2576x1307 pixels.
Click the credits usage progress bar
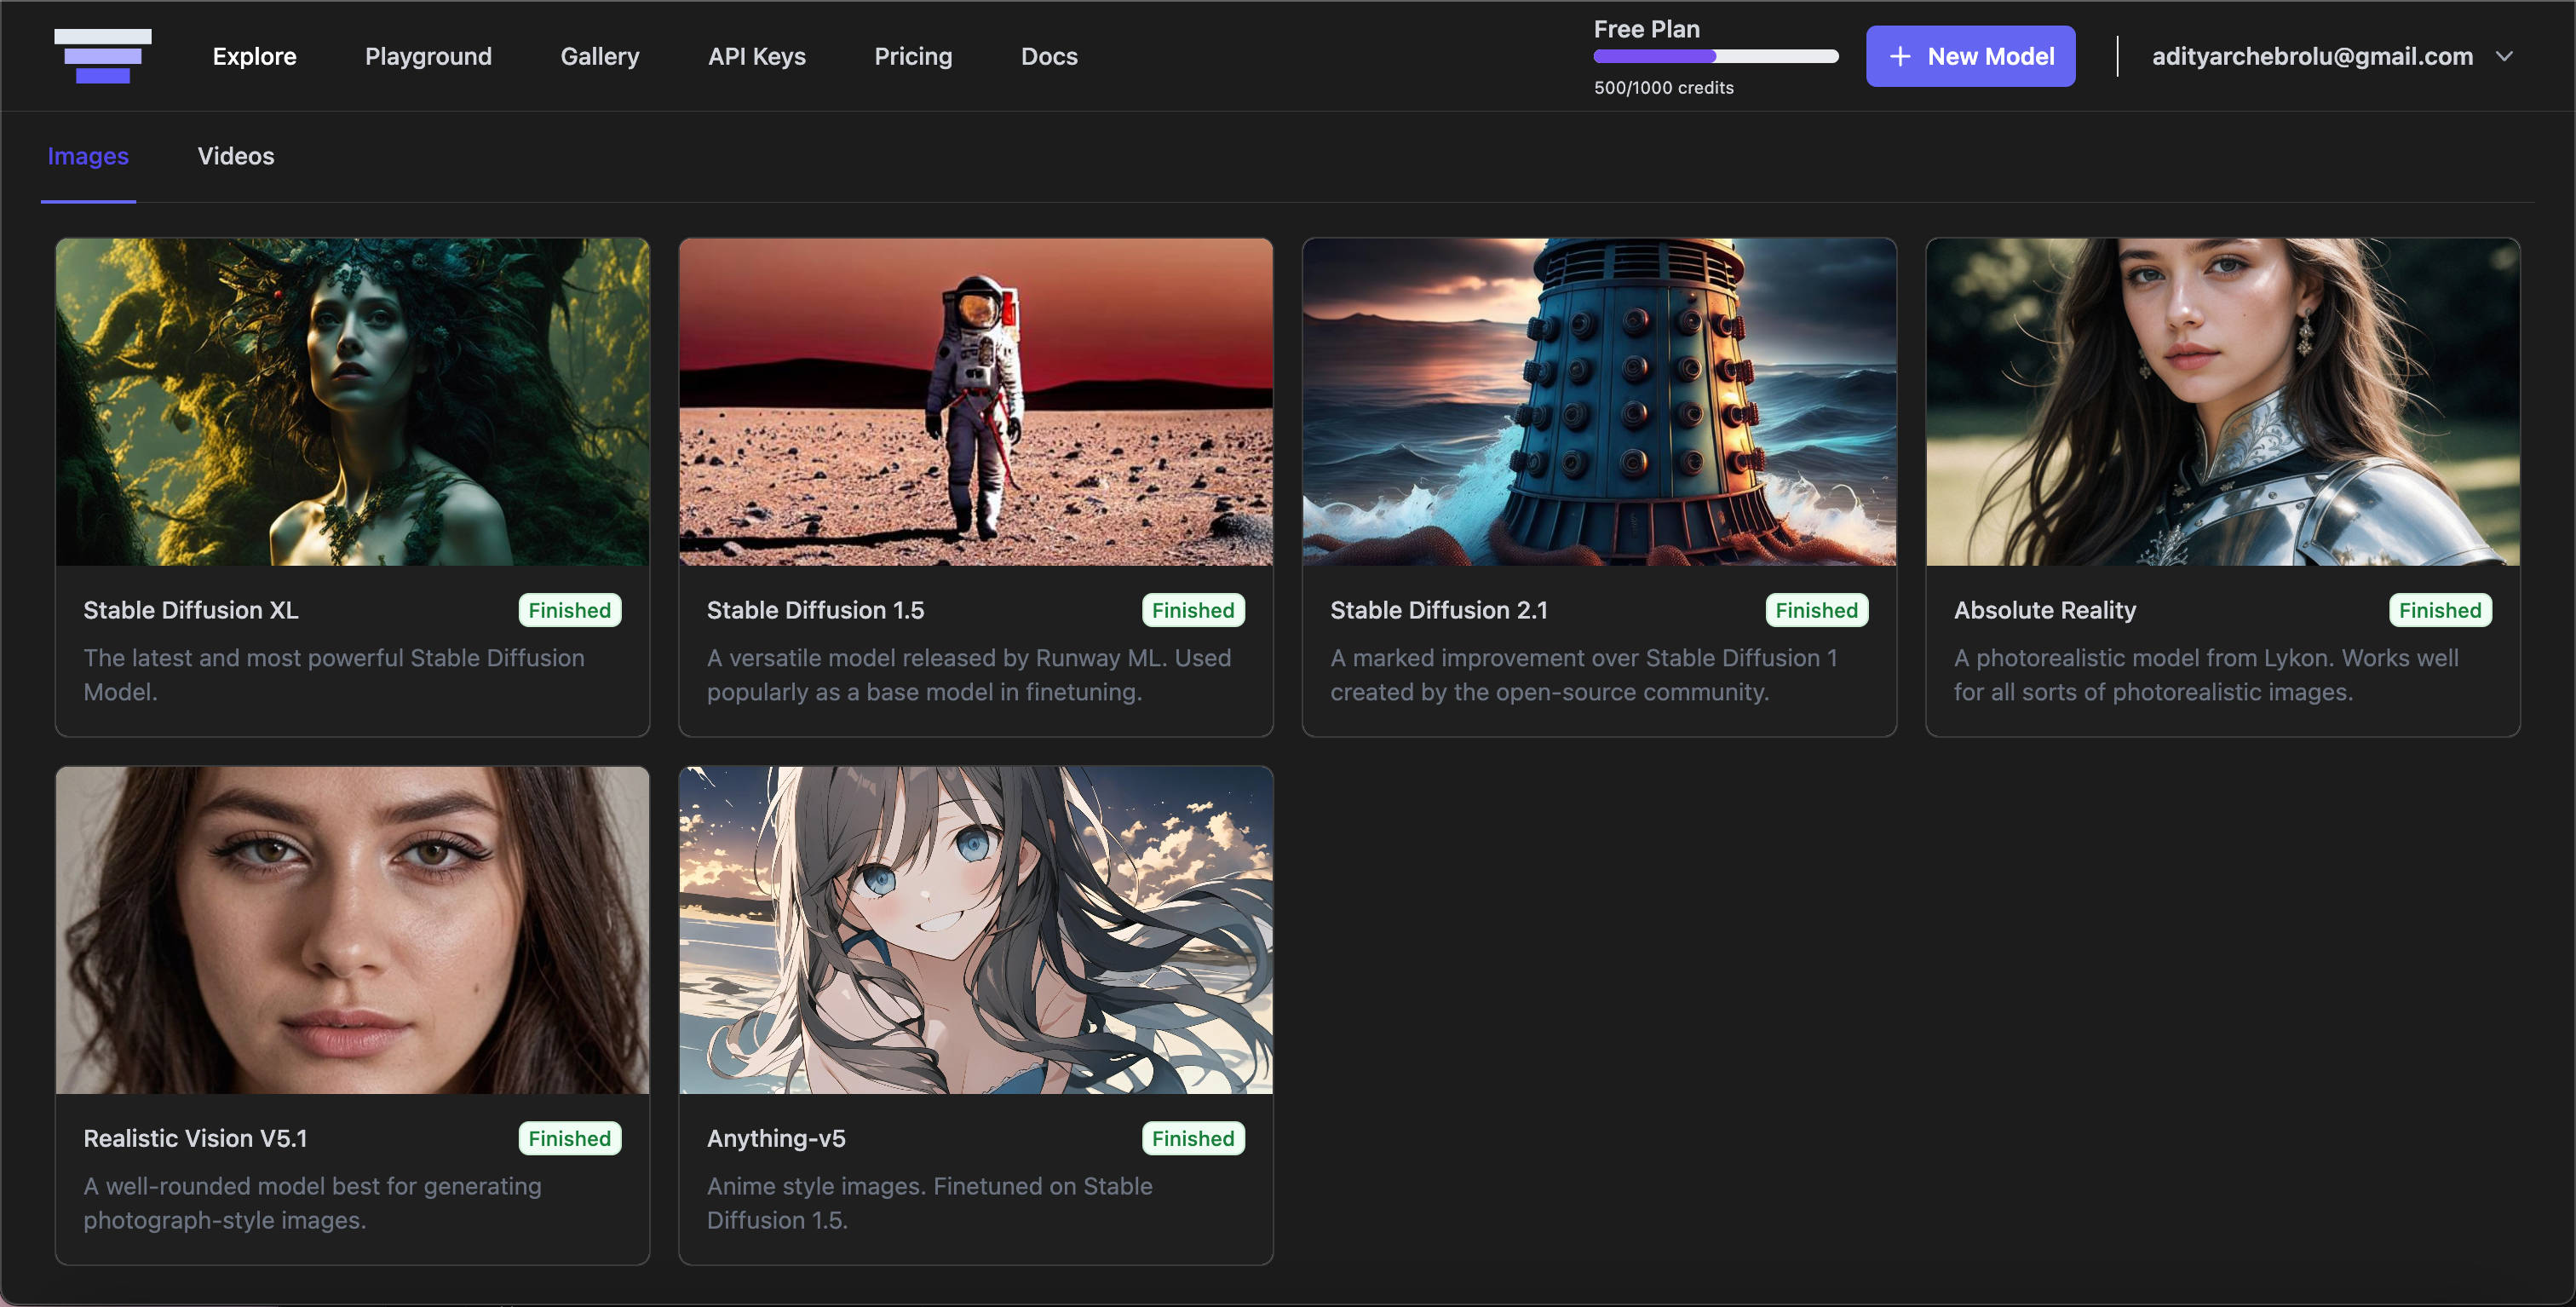click(1715, 57)
